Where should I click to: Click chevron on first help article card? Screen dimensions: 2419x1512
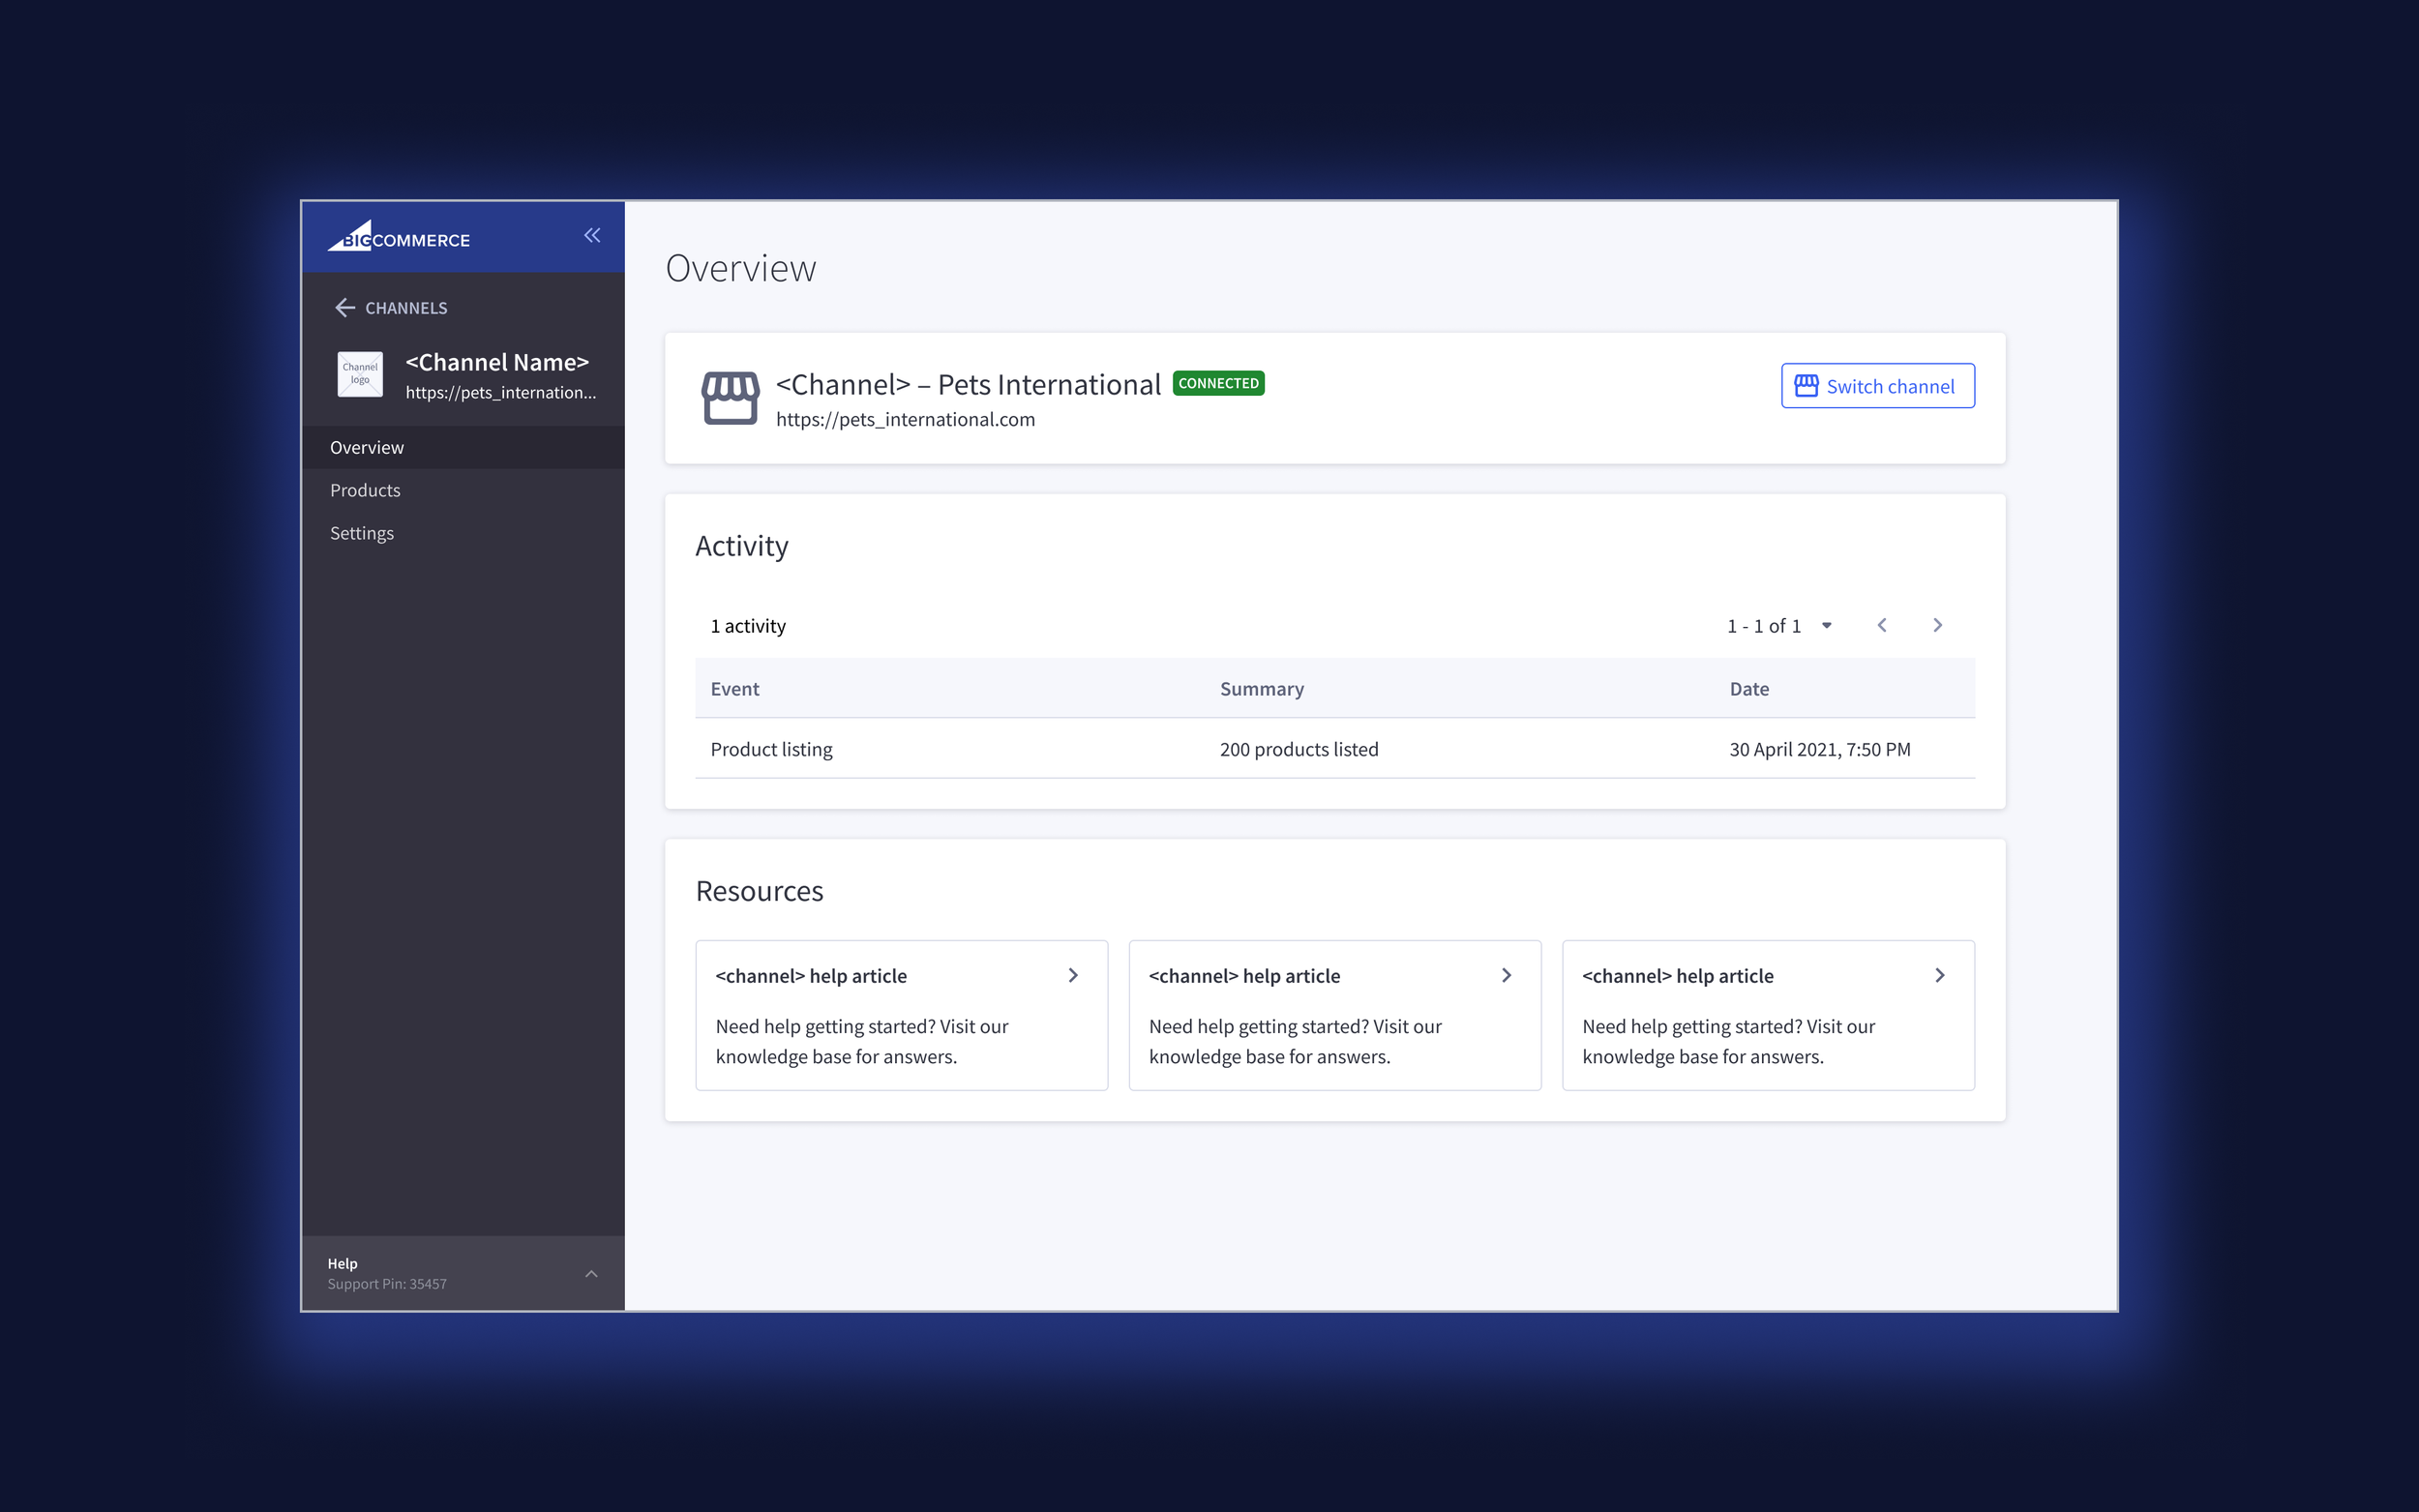pos(1073,975)
